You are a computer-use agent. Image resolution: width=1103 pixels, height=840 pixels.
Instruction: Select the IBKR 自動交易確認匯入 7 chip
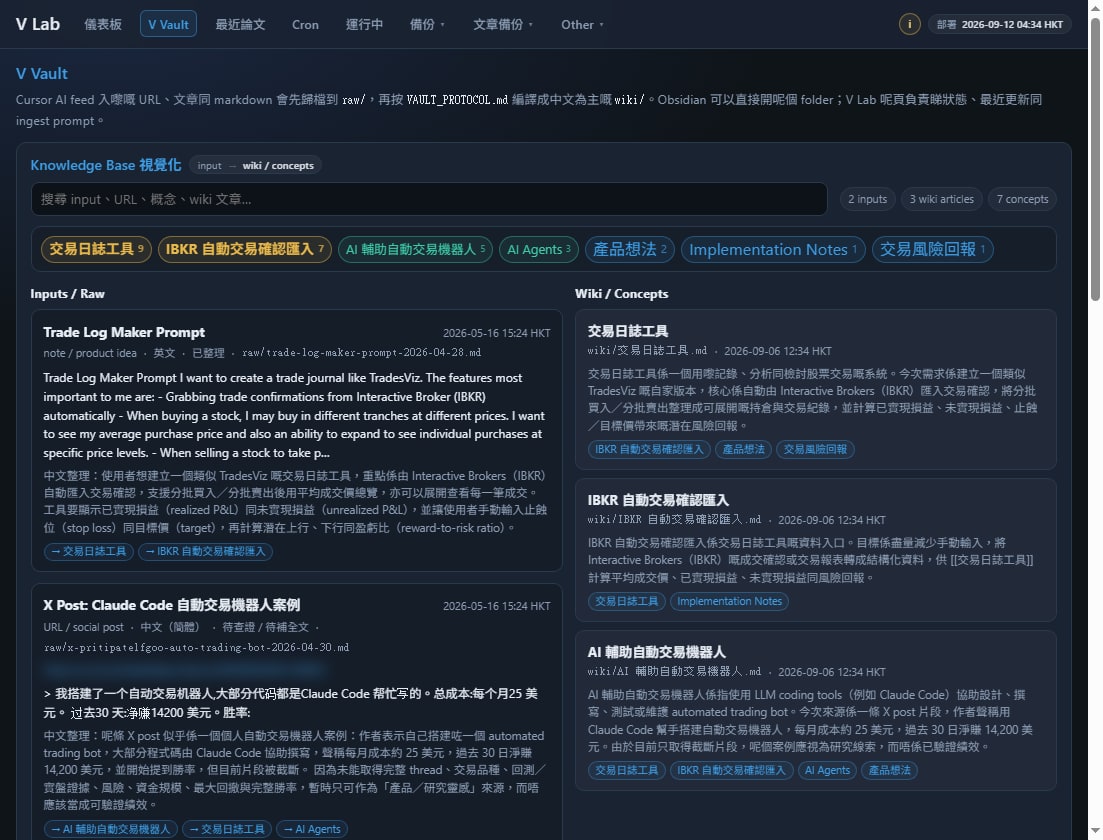244,249
